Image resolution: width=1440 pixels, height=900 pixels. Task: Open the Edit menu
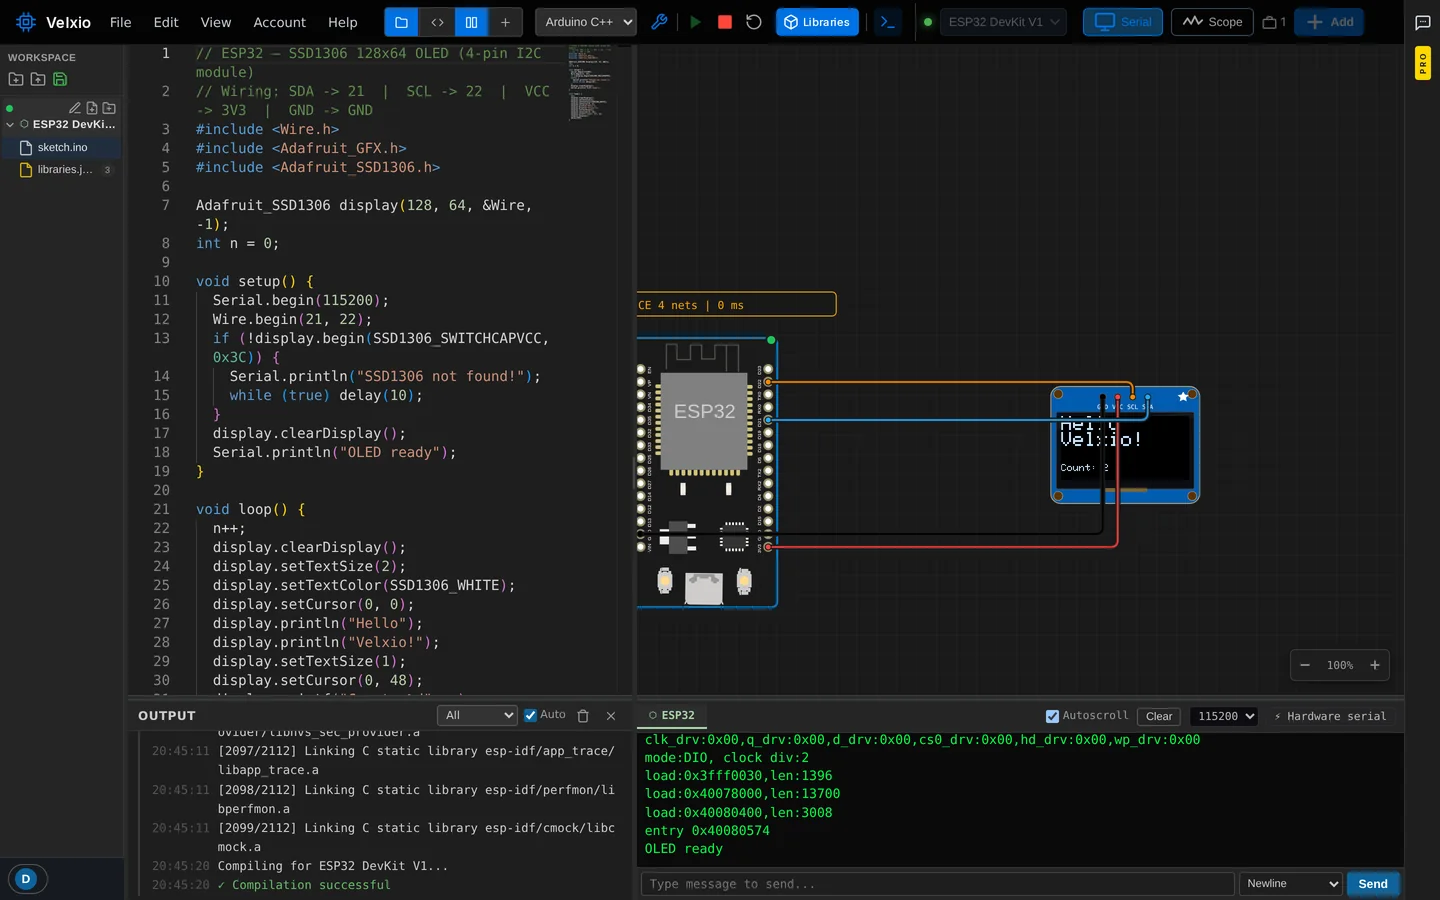pos(166,22)
